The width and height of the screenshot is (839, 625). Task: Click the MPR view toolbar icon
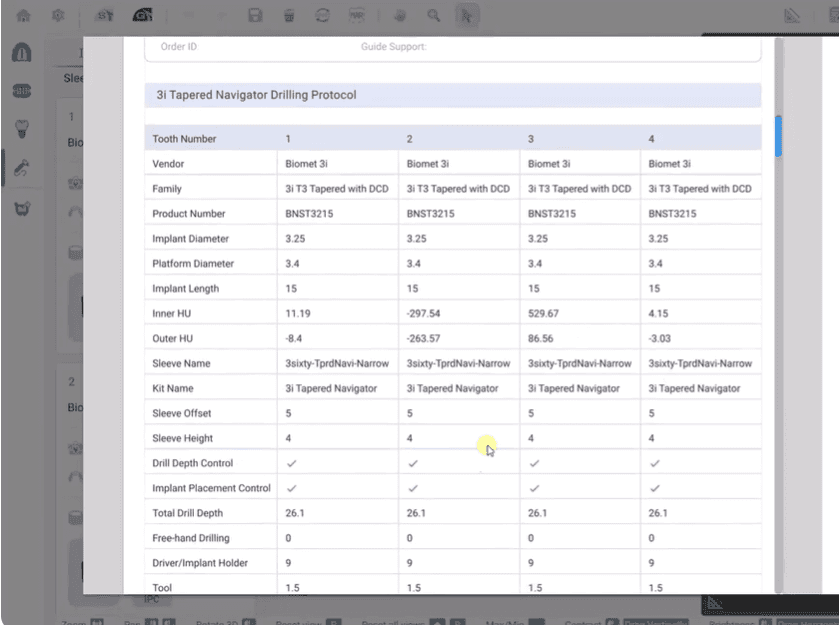(x=357, y=16)
